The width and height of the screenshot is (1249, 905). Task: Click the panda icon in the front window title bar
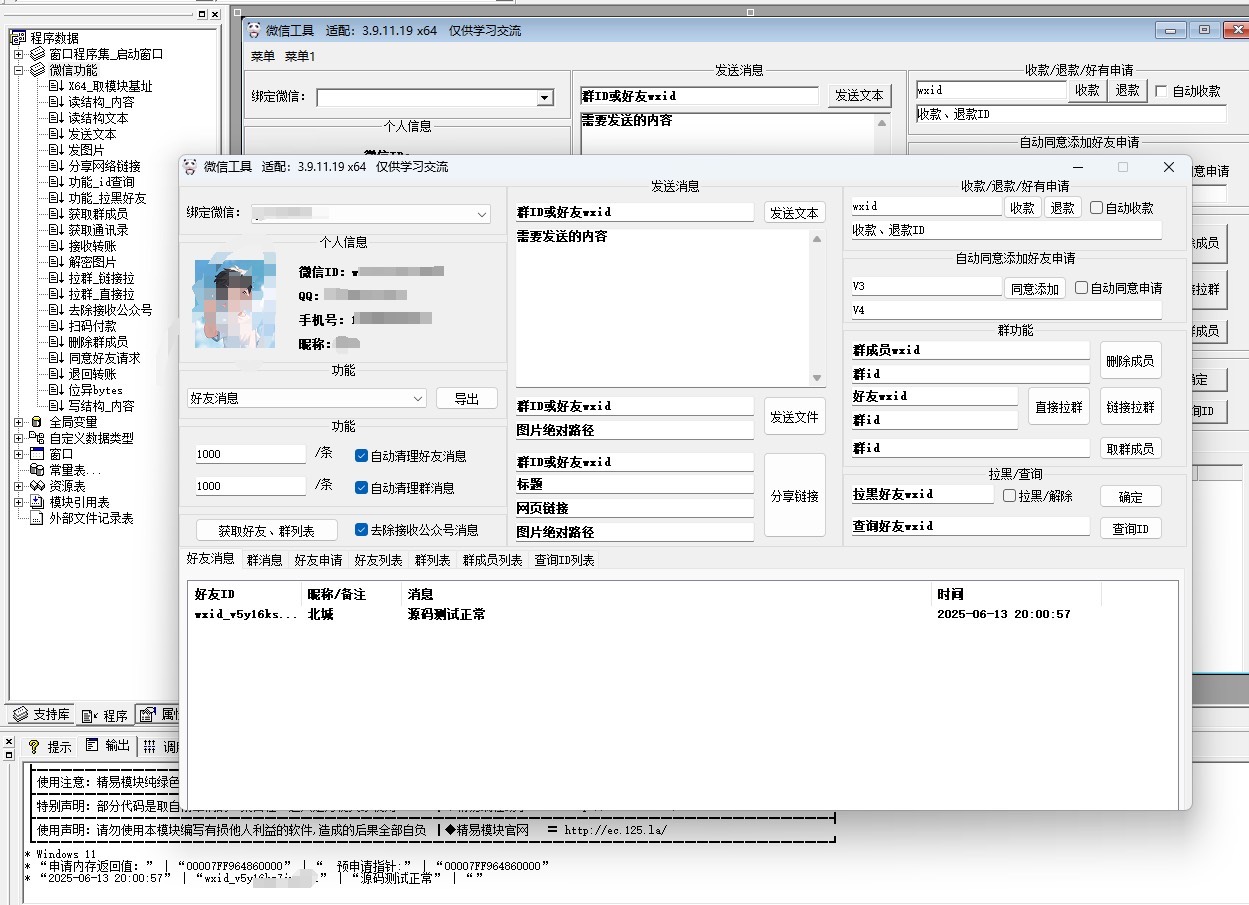190,167
